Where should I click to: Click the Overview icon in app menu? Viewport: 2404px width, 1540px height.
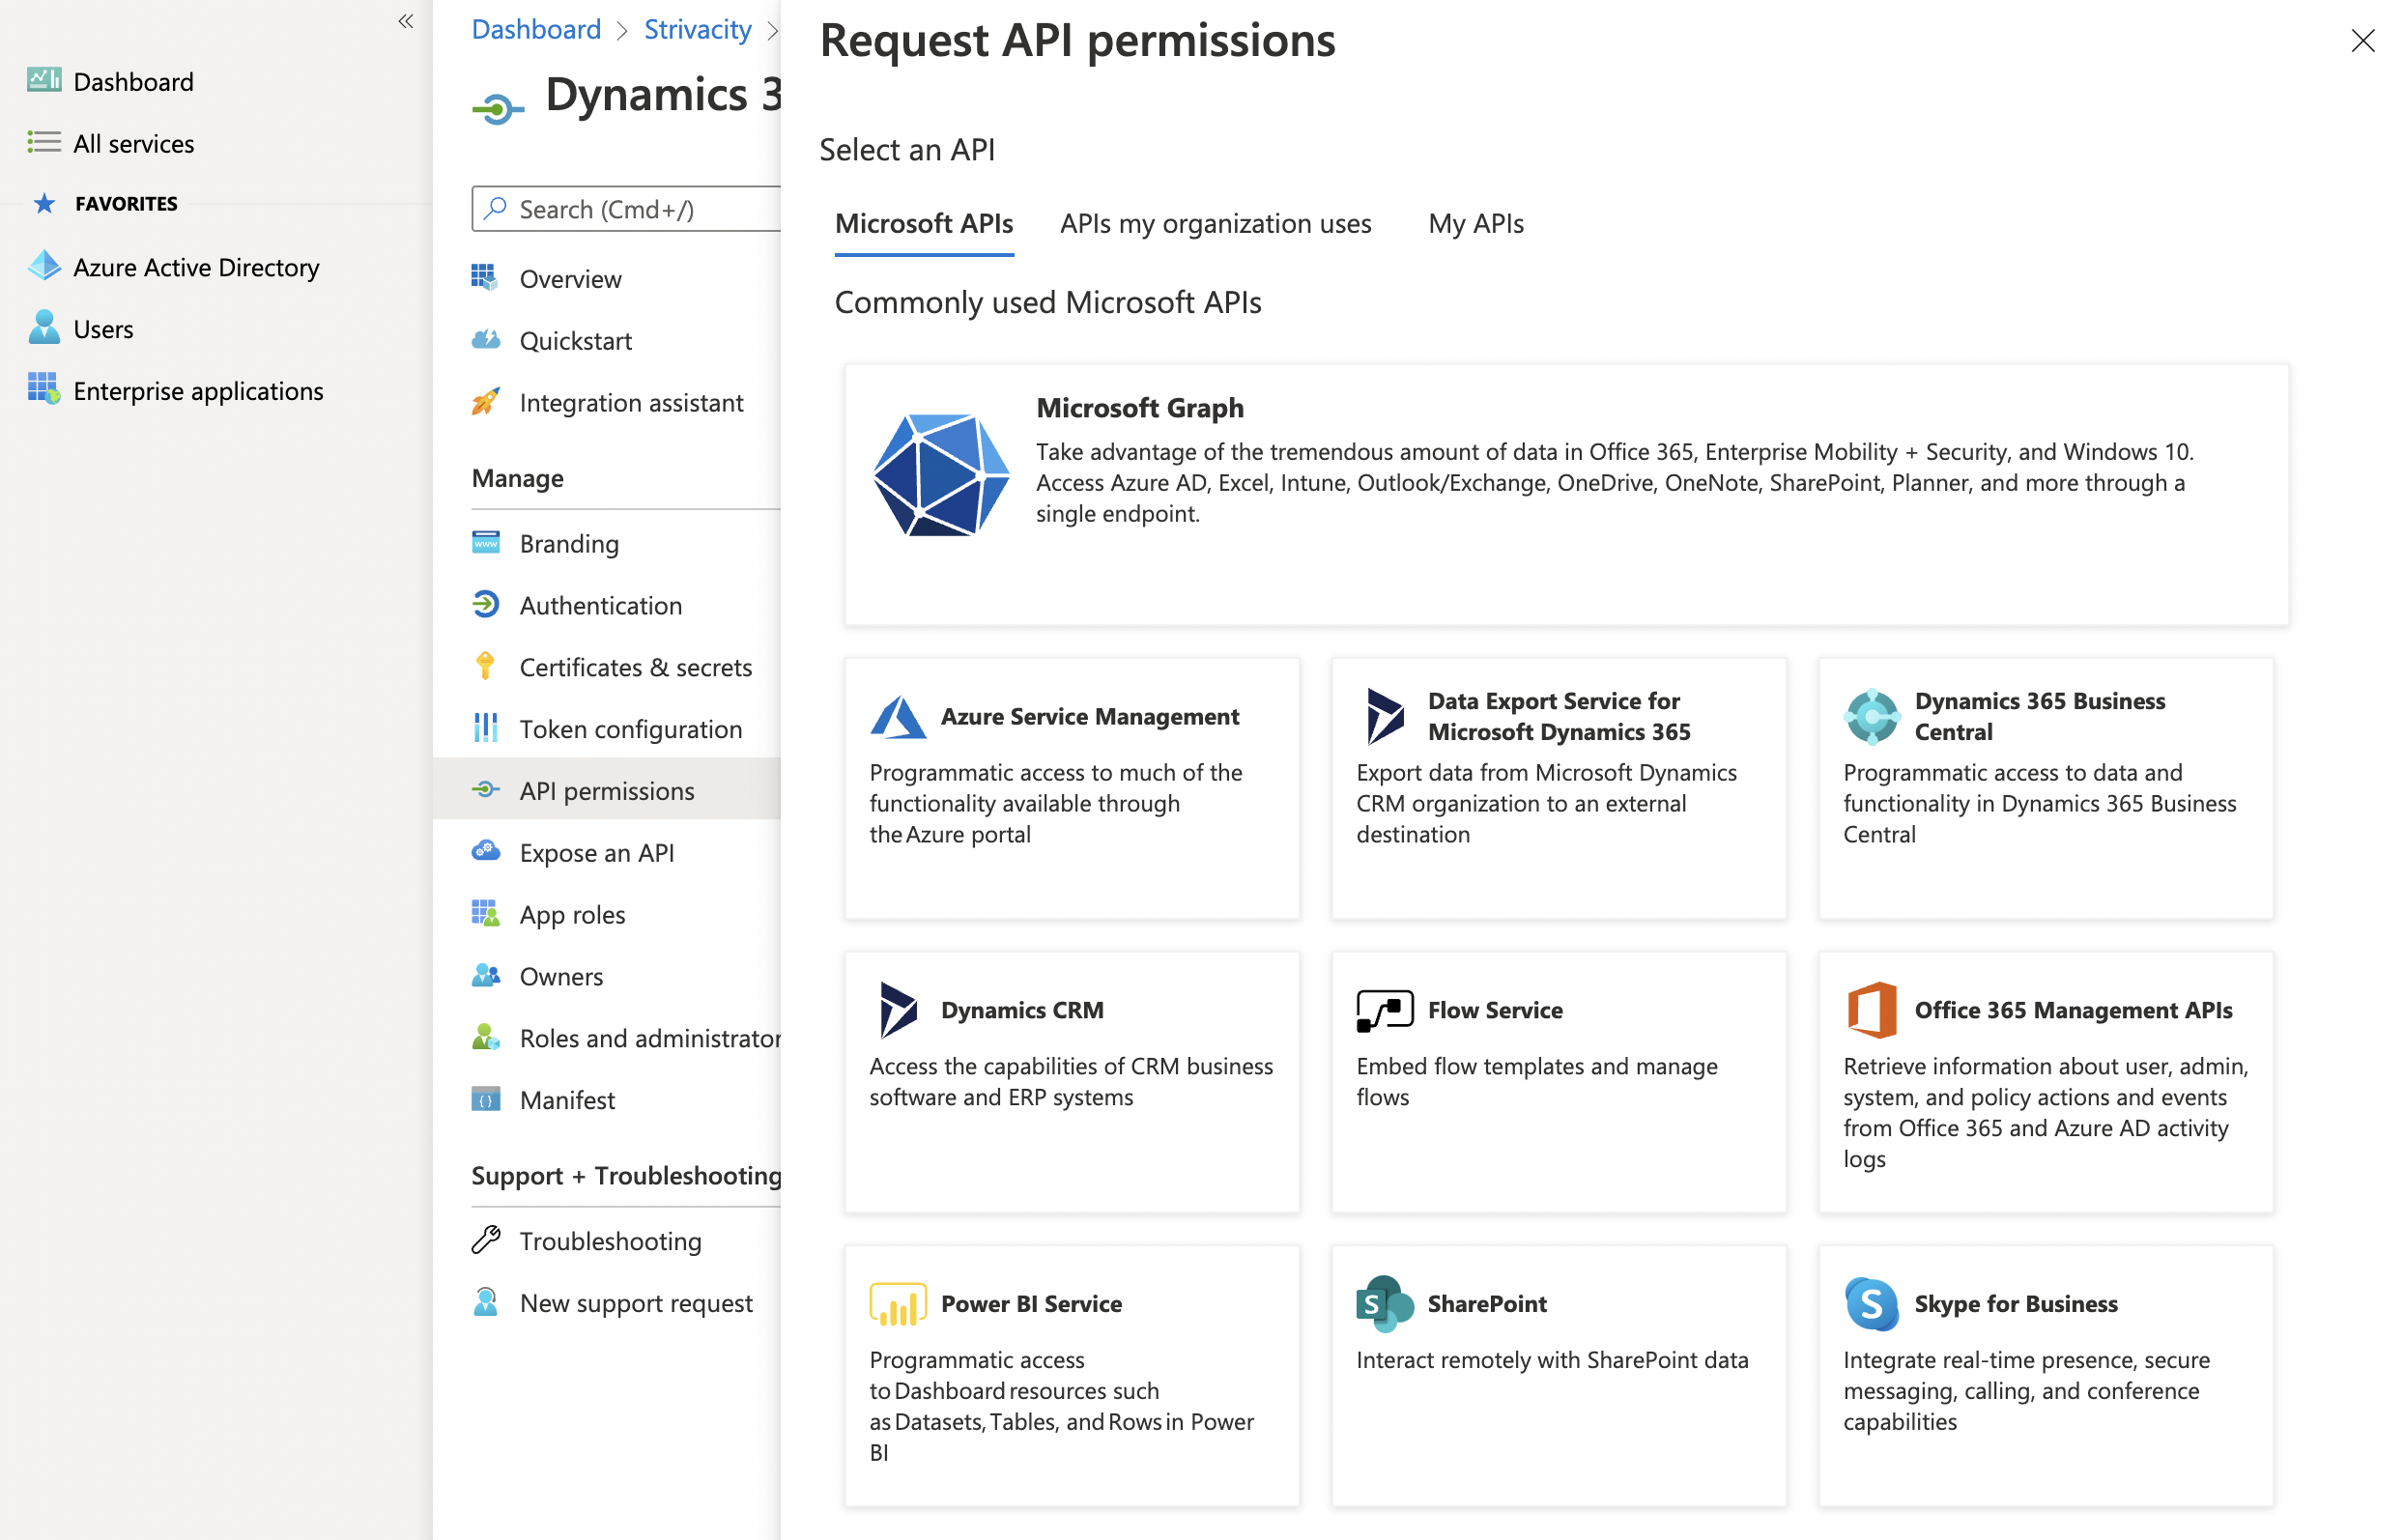pyautogui.click(x=485, y=278)
